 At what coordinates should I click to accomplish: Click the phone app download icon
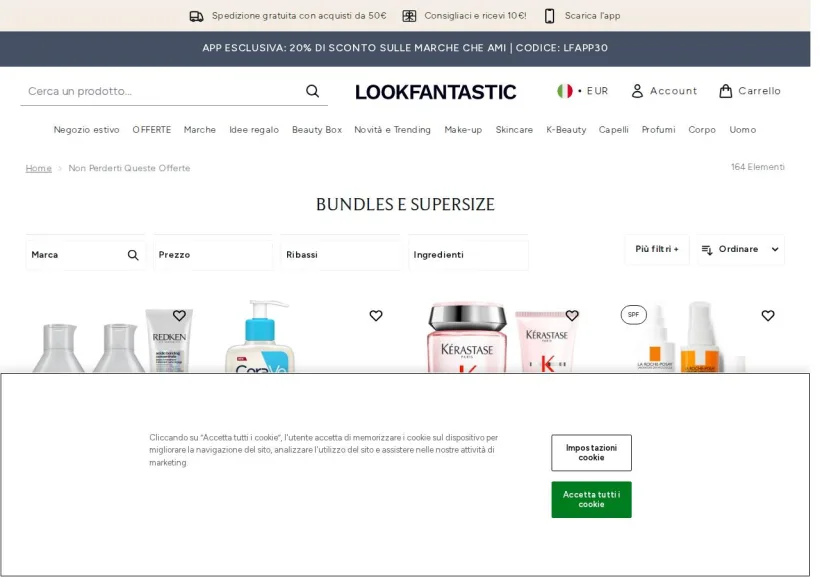[x=549, y=16]
